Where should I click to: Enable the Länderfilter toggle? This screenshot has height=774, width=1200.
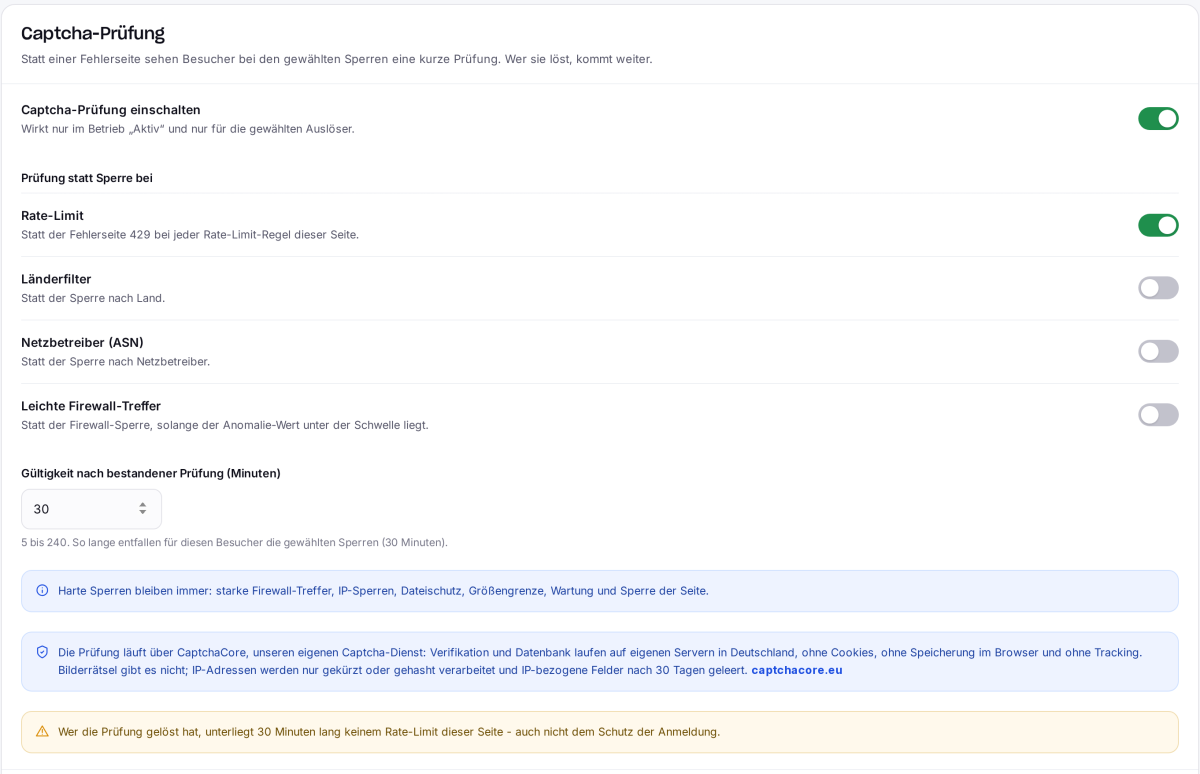click(1158, 288)
